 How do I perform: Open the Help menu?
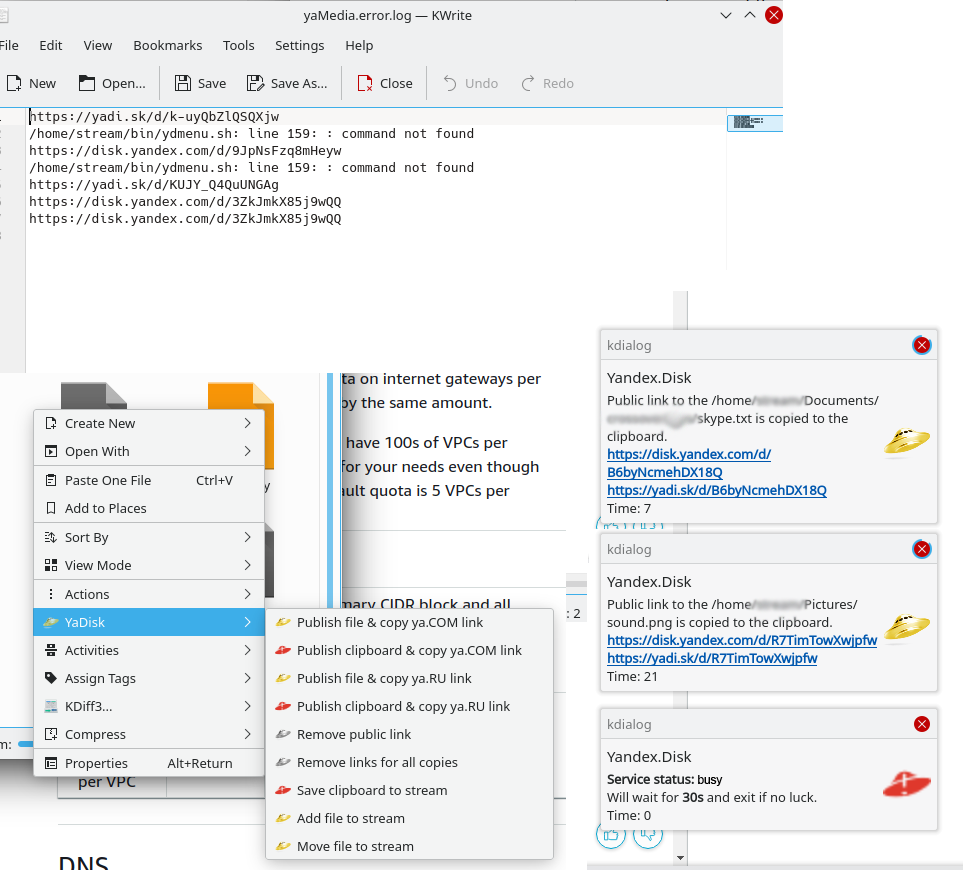pos(359,45)
